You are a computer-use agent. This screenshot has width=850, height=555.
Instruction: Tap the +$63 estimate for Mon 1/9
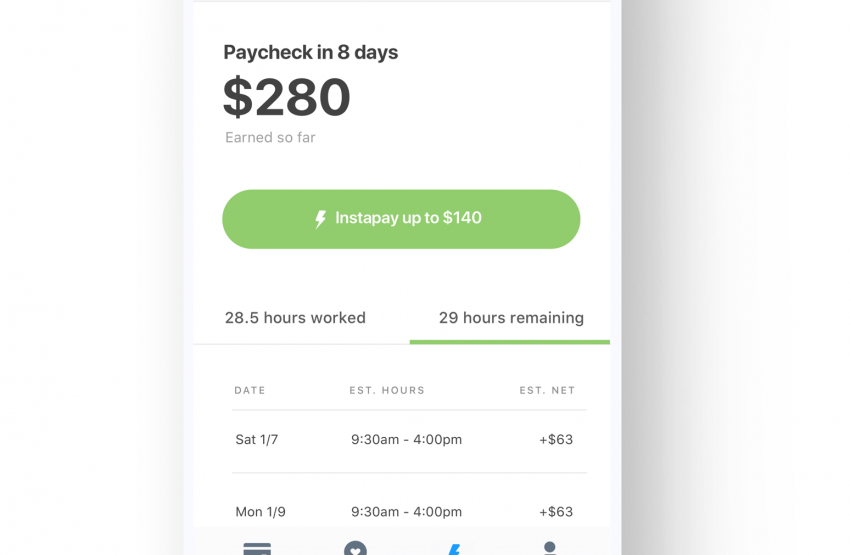556,512
